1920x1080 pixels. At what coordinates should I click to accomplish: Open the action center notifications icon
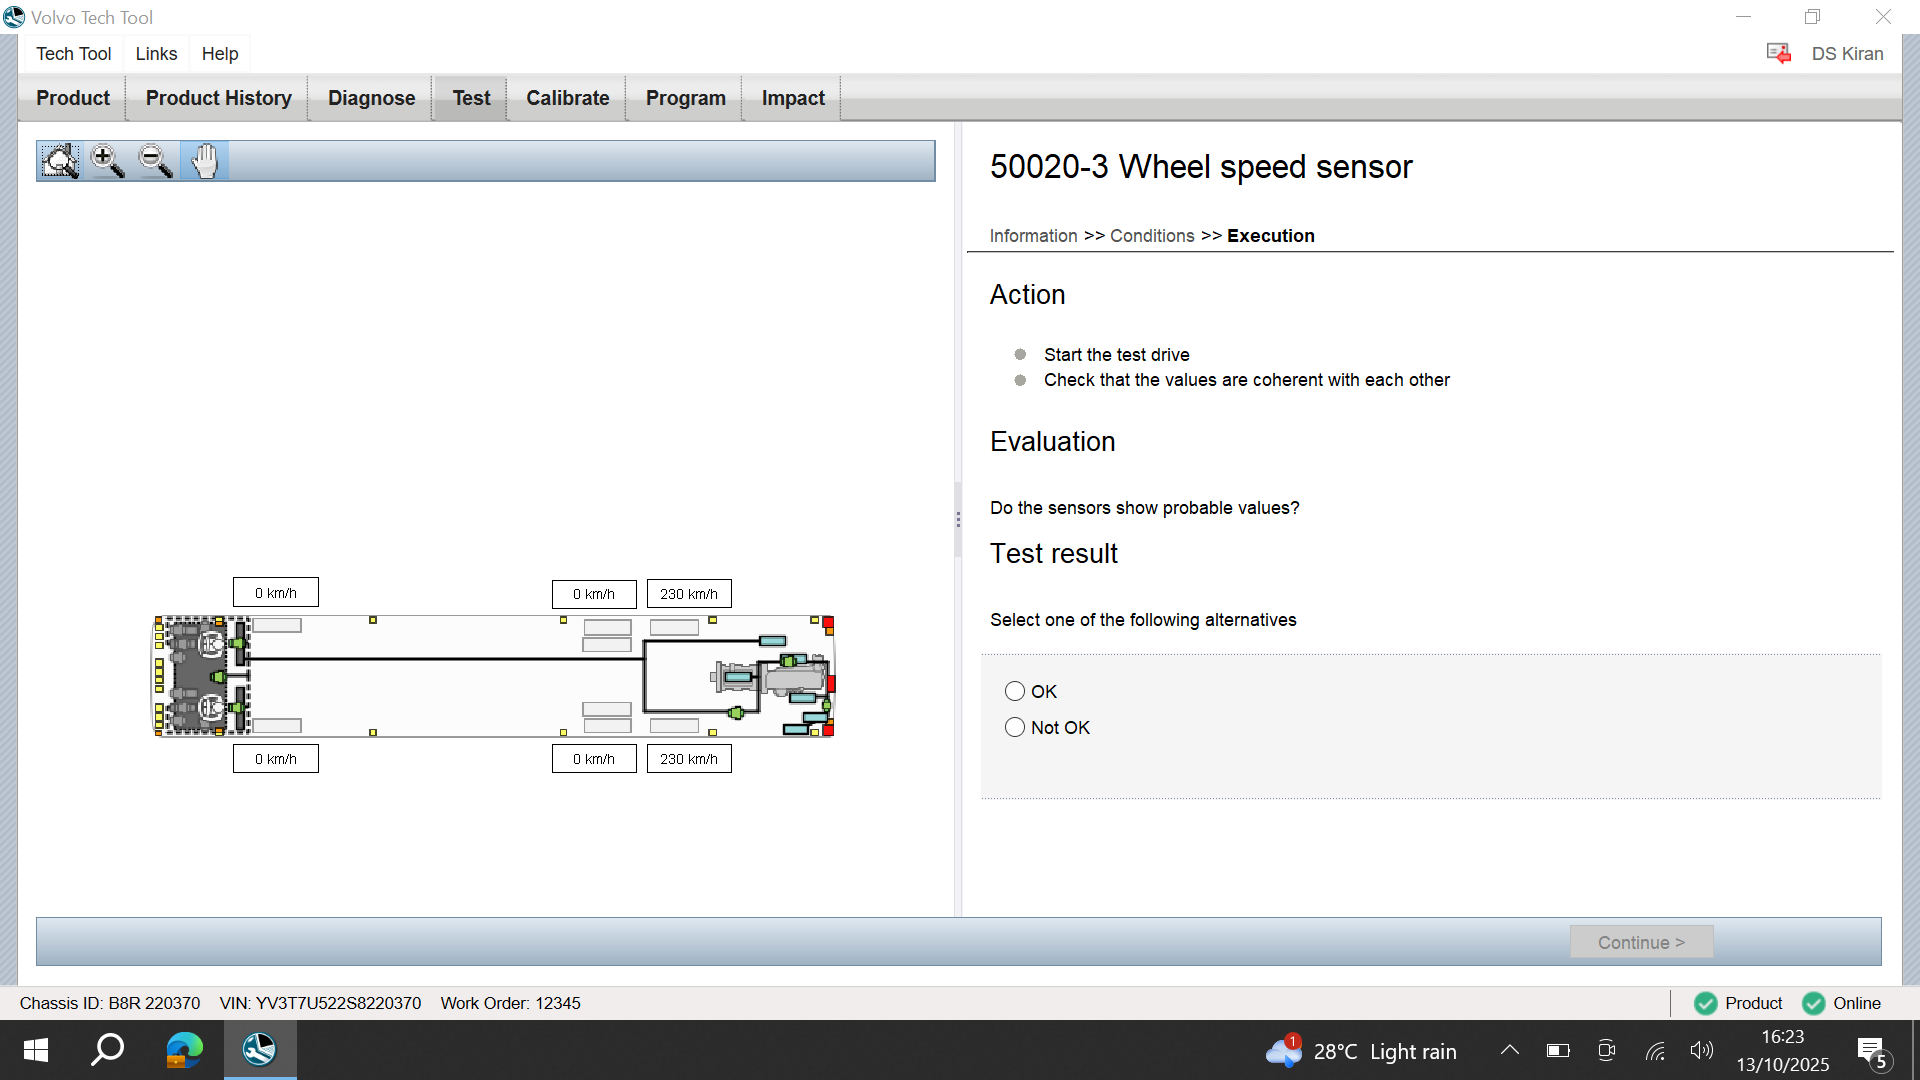(1872, 1052)
